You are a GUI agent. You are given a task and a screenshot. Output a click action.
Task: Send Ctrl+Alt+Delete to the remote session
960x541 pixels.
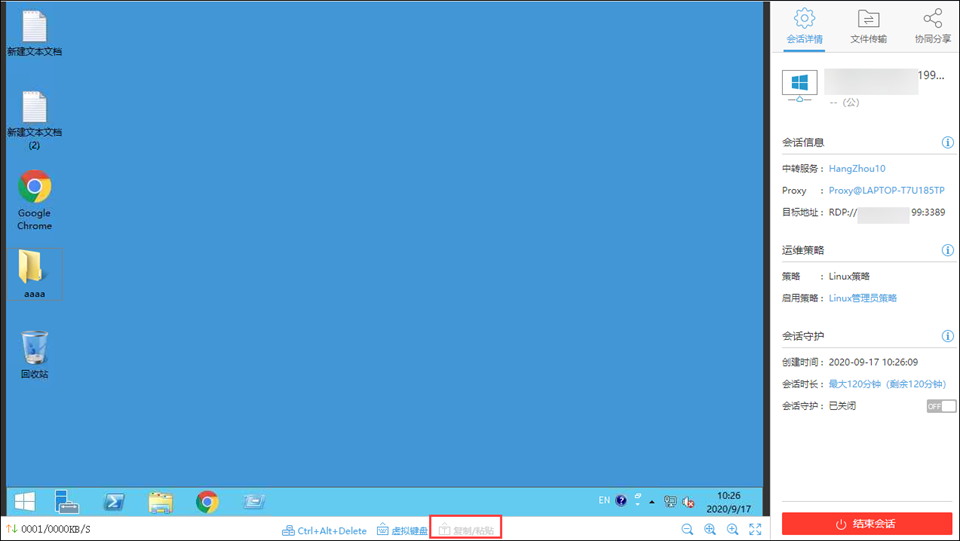pyautogui.click(x=324, y=531)
